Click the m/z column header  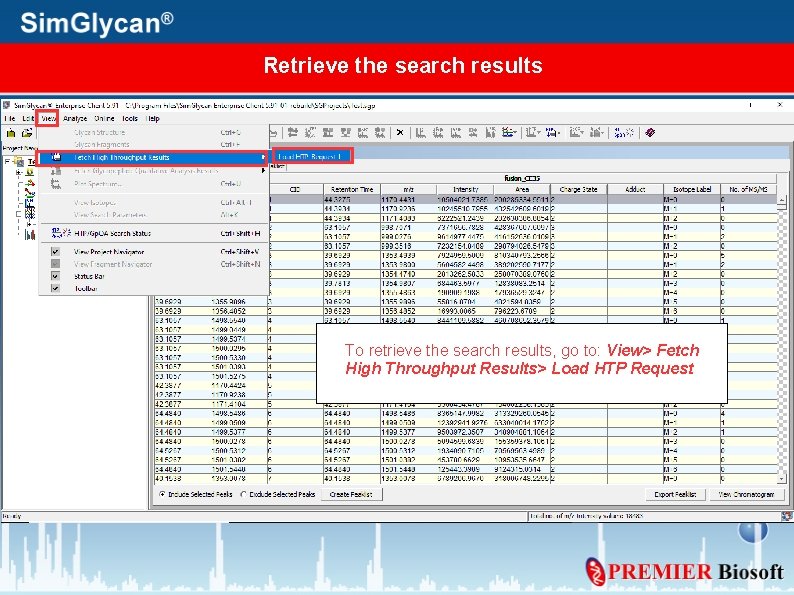[408, 189]
